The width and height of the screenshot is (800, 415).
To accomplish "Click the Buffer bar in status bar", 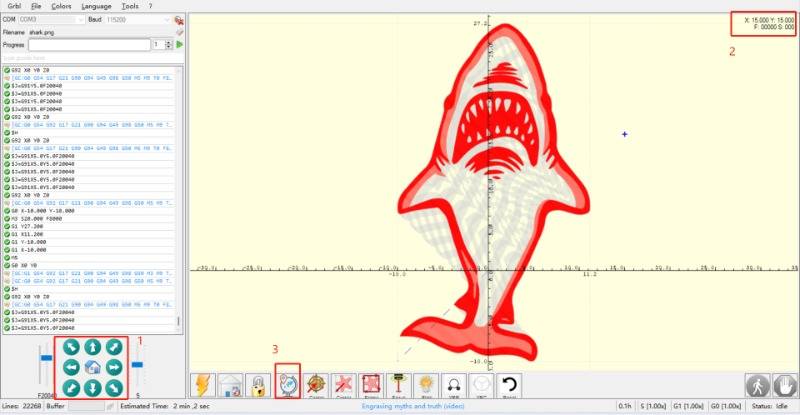I will [x=86, y=406].
